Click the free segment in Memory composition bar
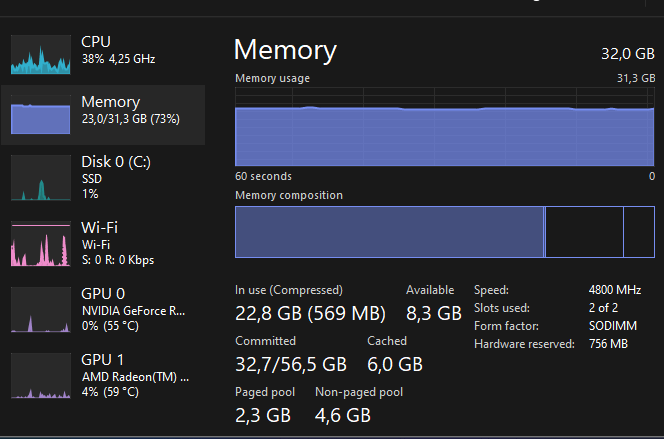The width and height of the screenshot is (664, 439). pyautogui.click(x=639, y=232)
